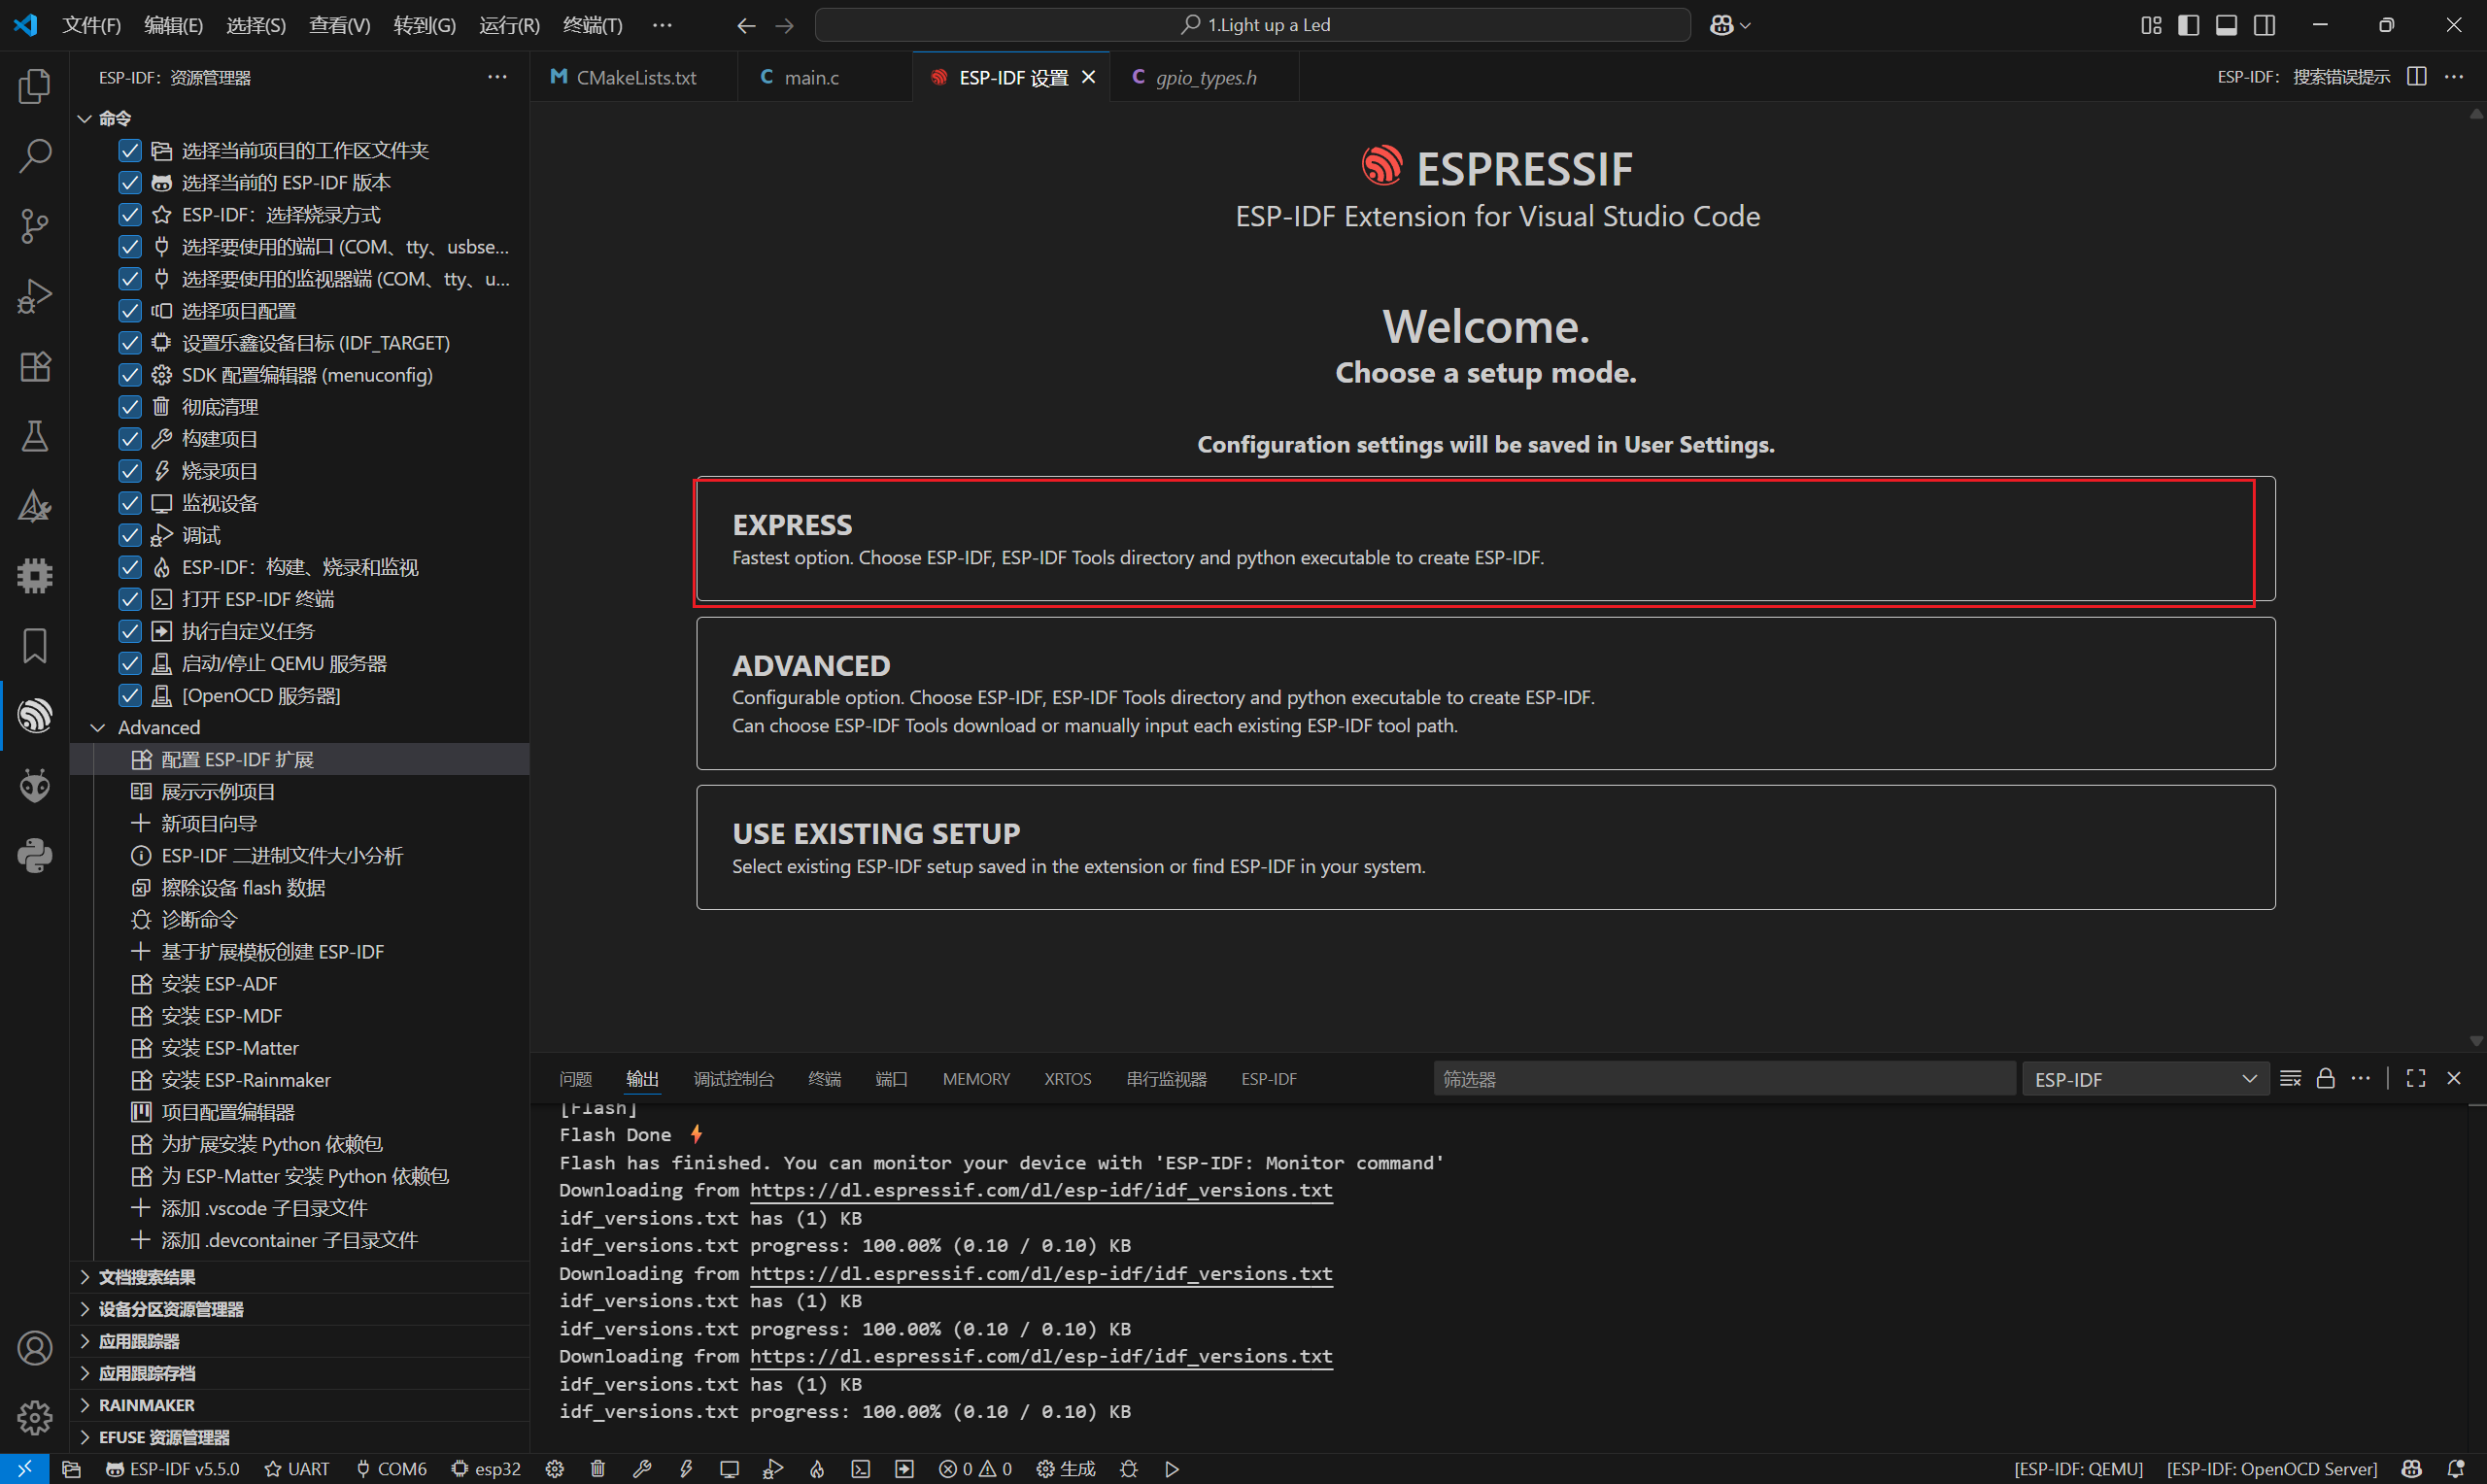Click the monitor device icon in status bar
Screen dimensions: 2487x1484
729,1469
